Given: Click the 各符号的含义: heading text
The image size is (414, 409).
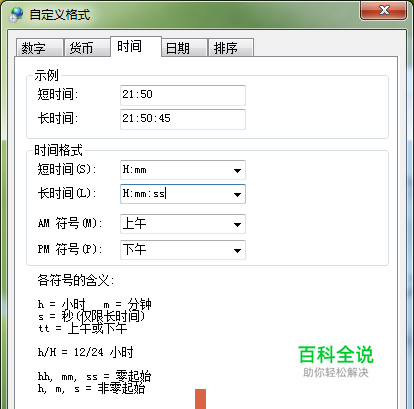Looking at the screenshot, I should click(x=76, y=280).
